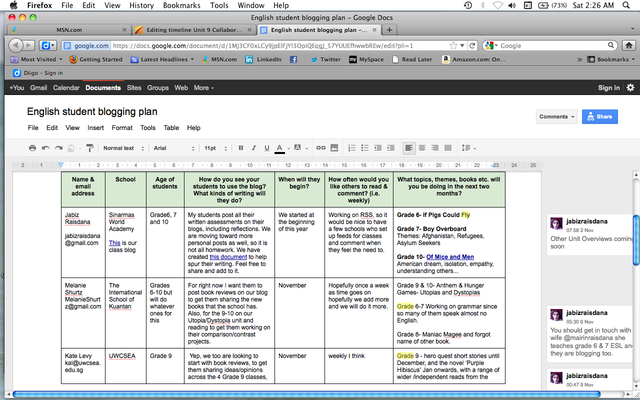Image resolution: width=640 pixels, height=400 pixels.
Task: Open the Docs File menu
Action: pos(33,128)
